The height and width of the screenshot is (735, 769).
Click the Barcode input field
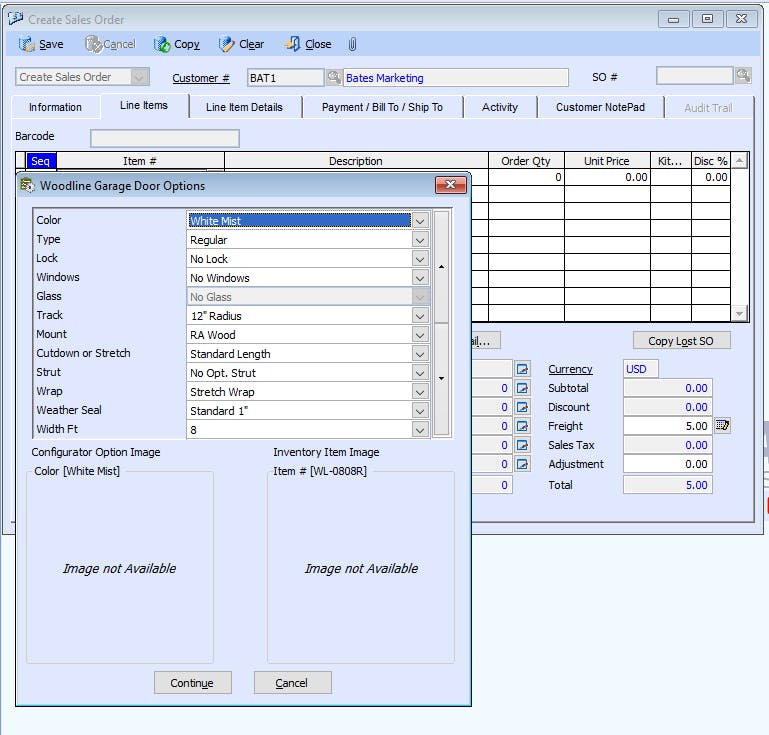(164, 138)
